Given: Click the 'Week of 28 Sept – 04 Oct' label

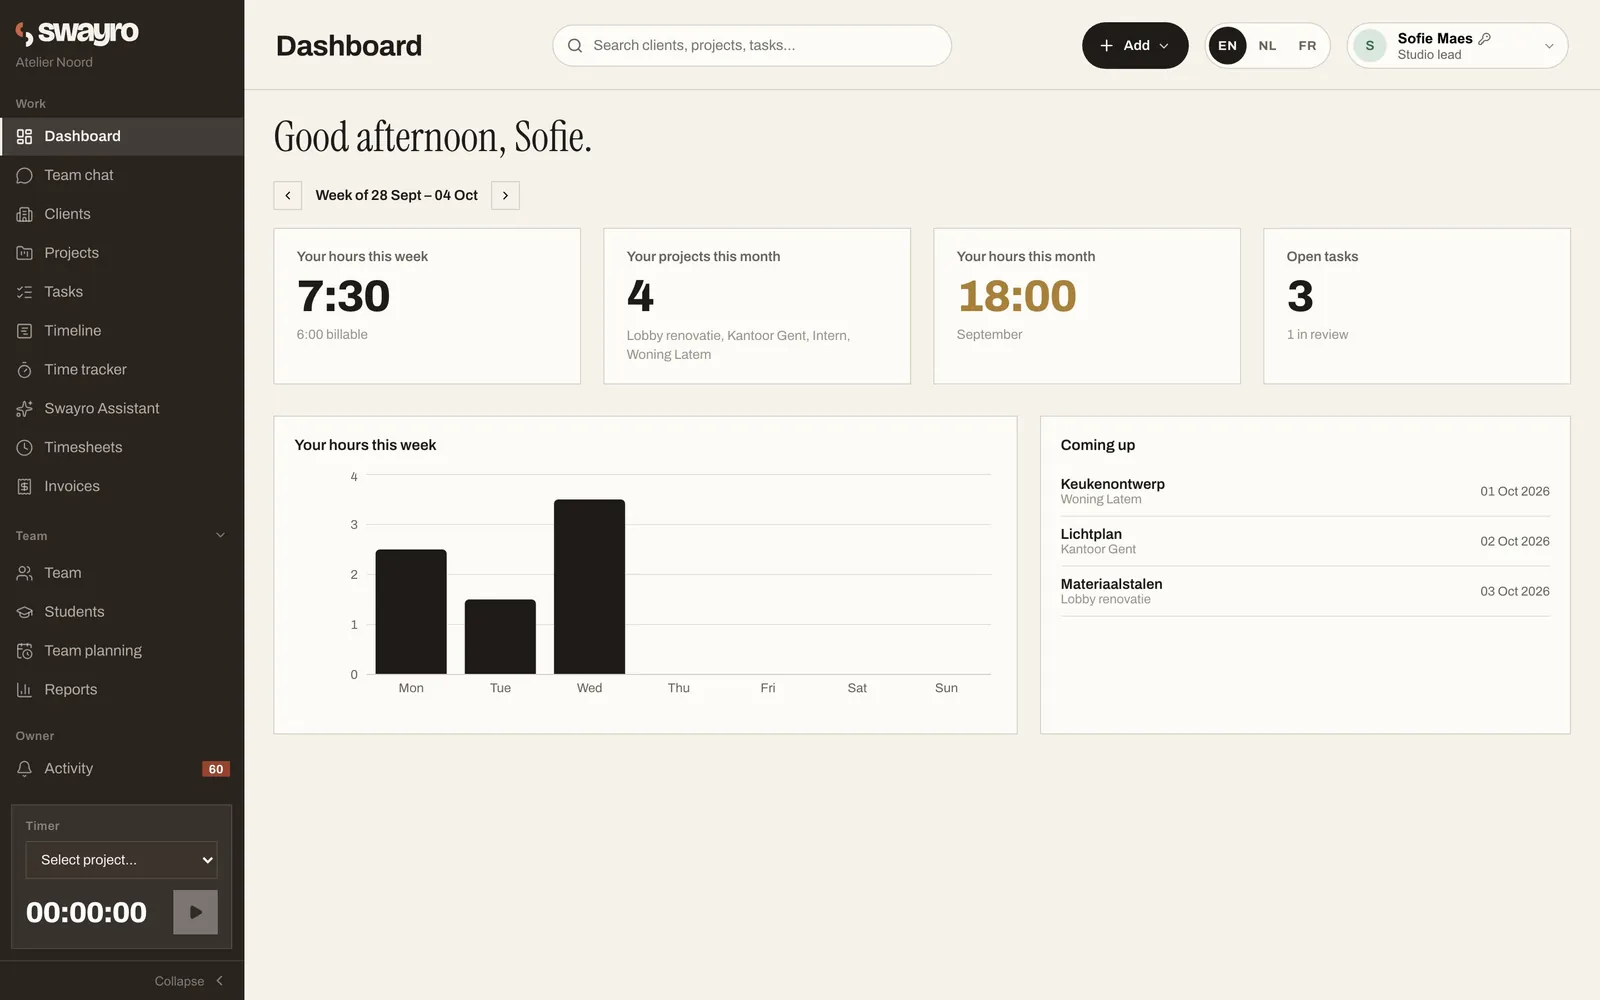Looking at the screenshot, I should coord(397,196).
